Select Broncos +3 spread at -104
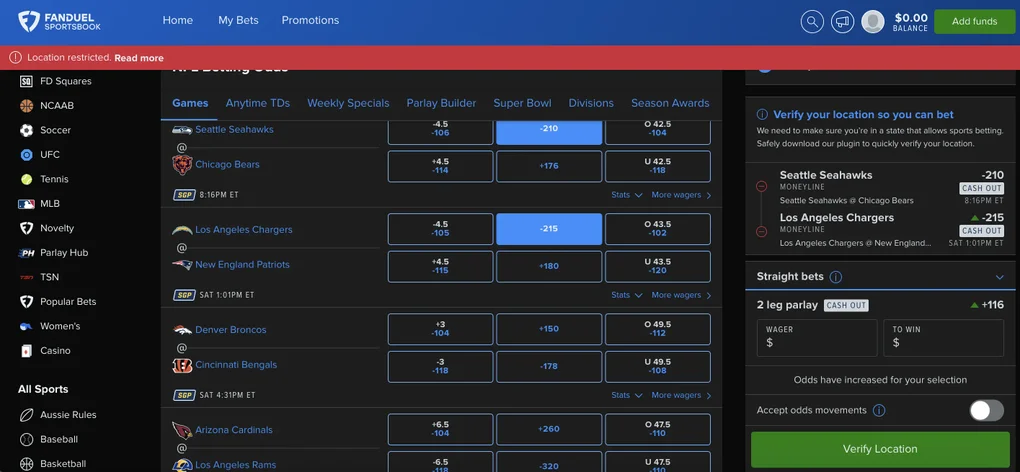Screen dimensions: 1020x472 [x=440, y=329]
